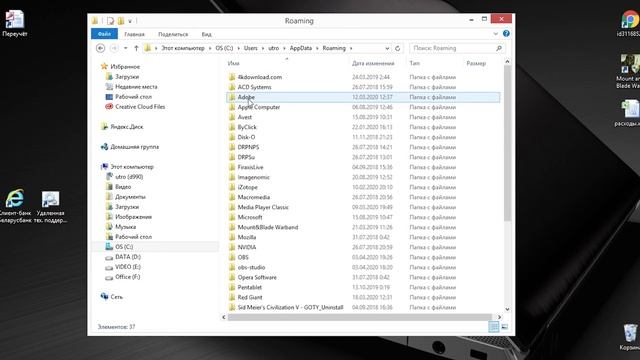The height and width of the screenshot is (360, 640).
Task: Switch to details view layout icon
Action: pos(493,327)
